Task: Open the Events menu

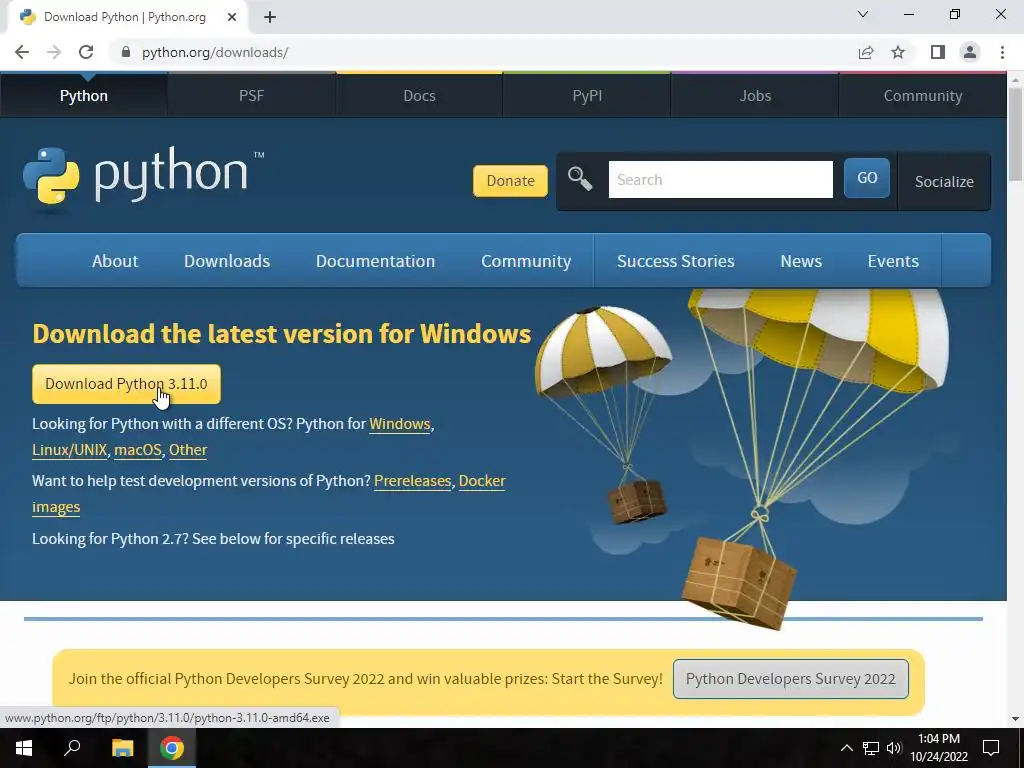Action: (x=893, y=261)
